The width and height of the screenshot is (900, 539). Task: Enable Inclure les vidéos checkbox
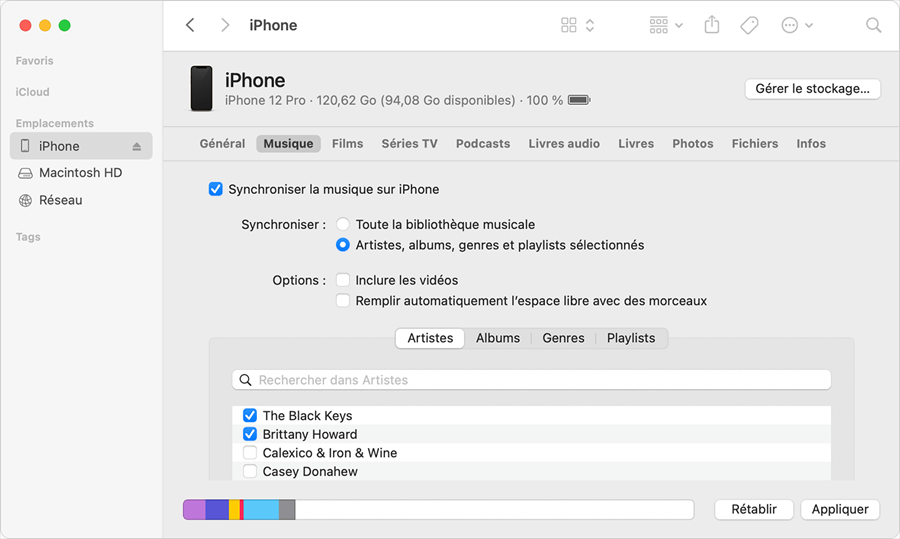[x=343, y=281]
